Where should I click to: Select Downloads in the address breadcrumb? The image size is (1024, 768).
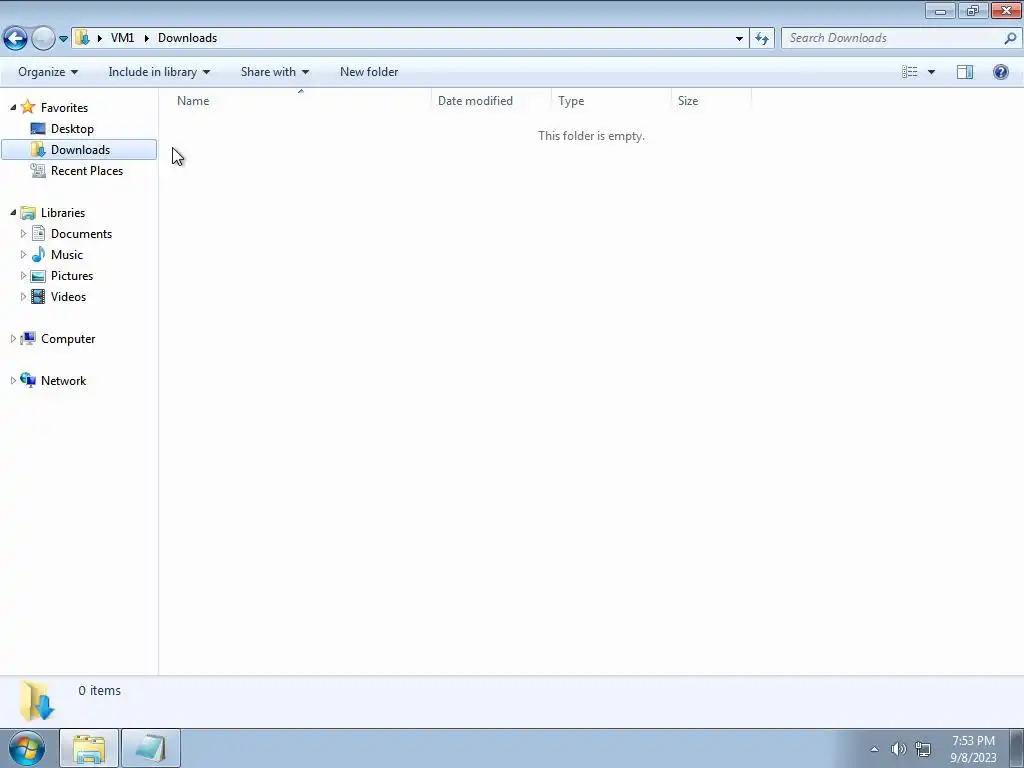pos(187,38)
